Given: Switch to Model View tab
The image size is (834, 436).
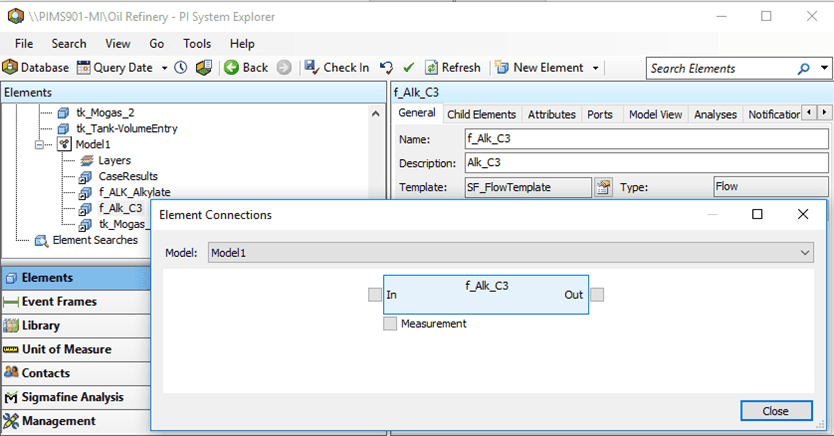Looking at the screenshot, I should pos(655,114).
